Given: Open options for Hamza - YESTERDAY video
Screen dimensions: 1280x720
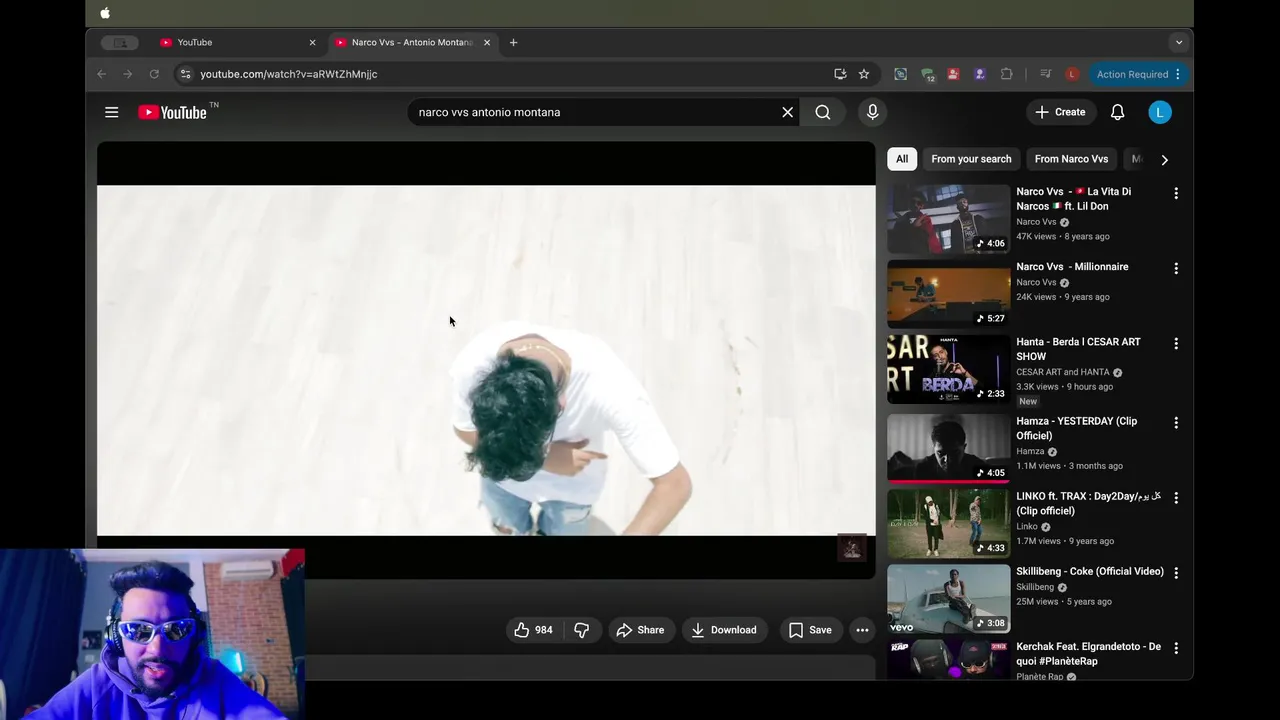Looking at the screenshot, I should (1176, 423).
